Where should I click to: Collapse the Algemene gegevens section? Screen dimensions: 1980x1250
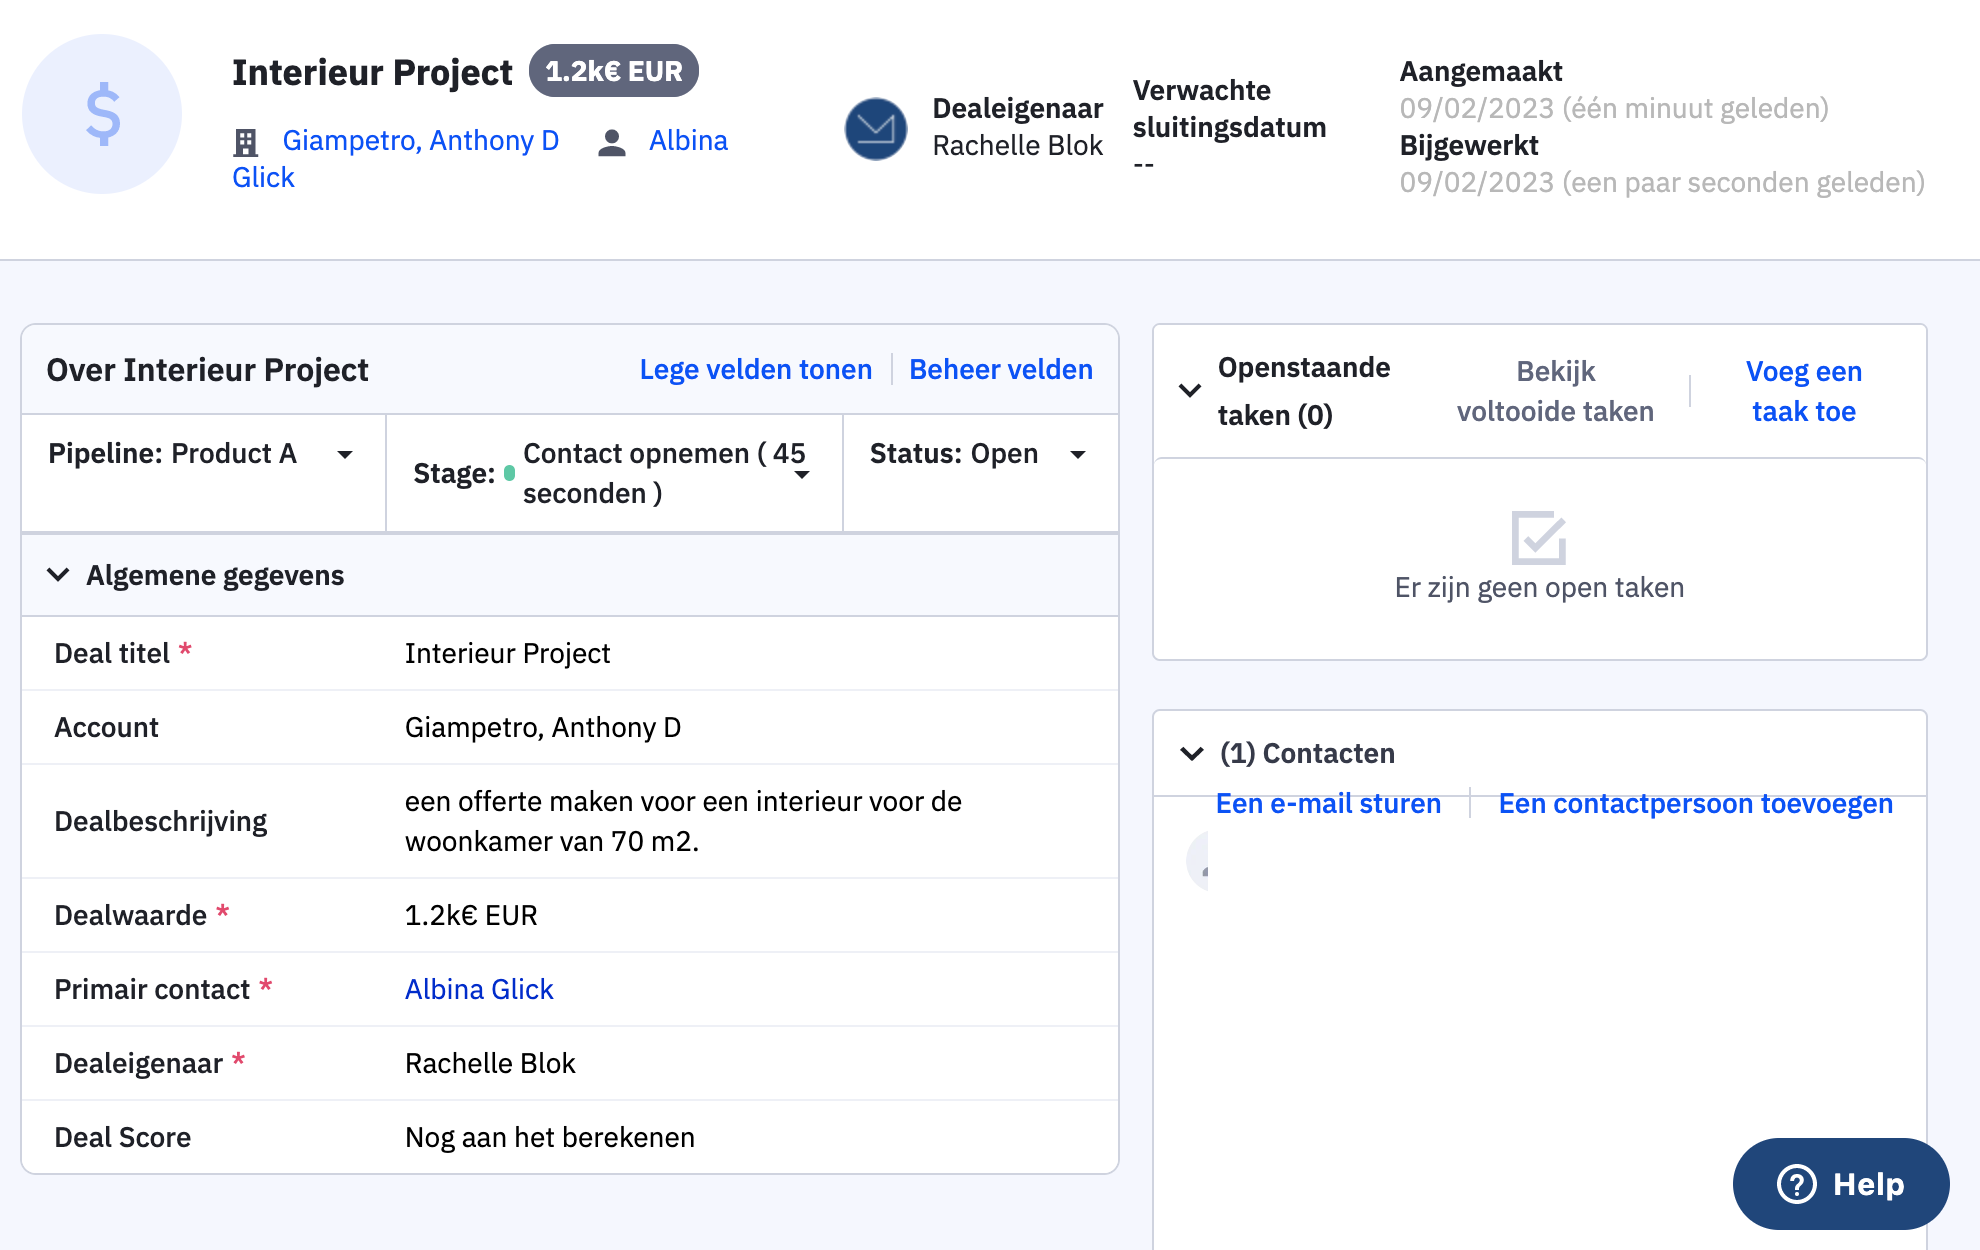click(59, 575)
